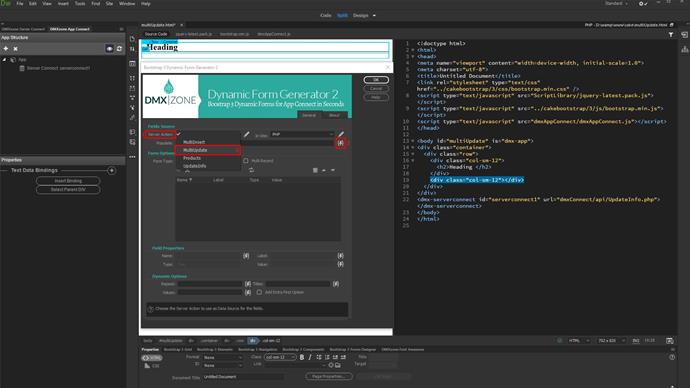This screenshot has height=388, width=690.
Task: Open bootstrap.min.js related file
Action: [x=235, y=34]
